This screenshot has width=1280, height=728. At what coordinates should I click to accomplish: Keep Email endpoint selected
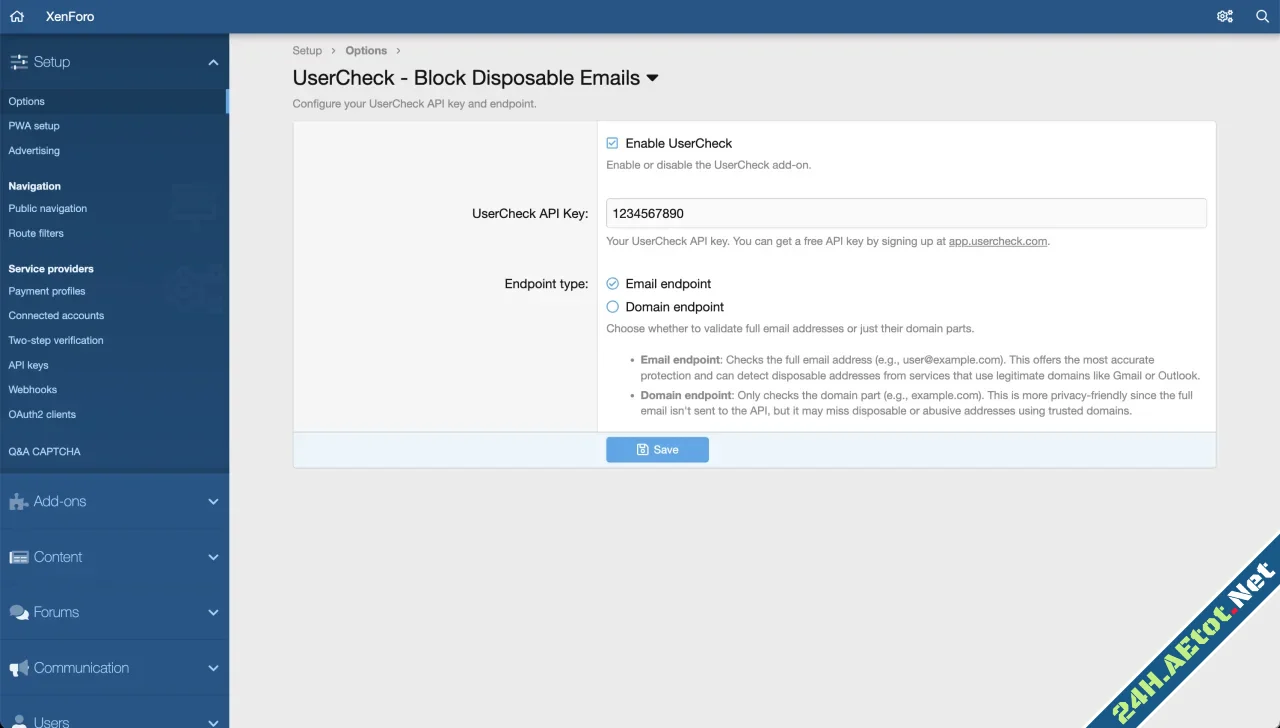coord(612,283)
